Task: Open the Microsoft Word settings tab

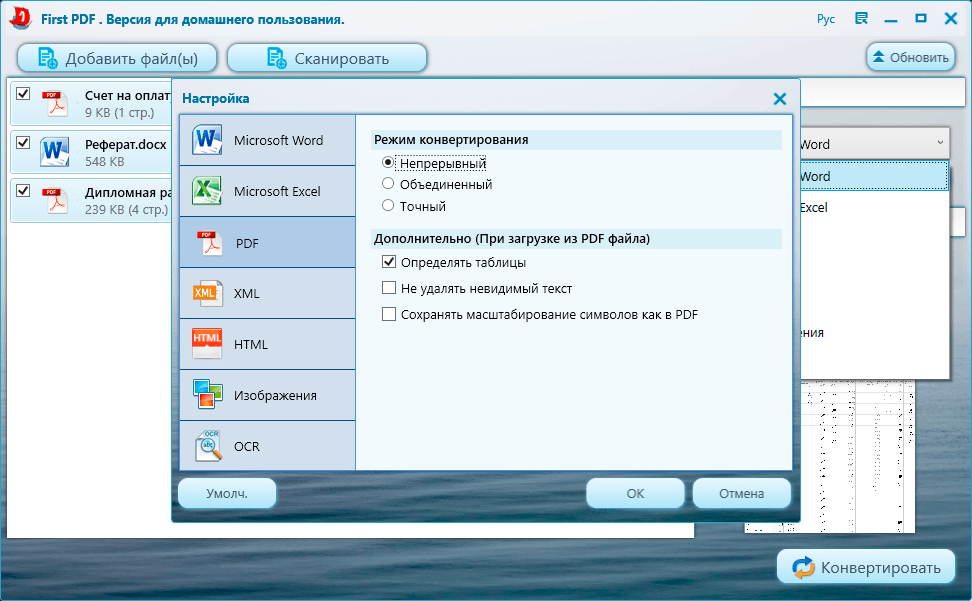Action: tap(267, 140)
